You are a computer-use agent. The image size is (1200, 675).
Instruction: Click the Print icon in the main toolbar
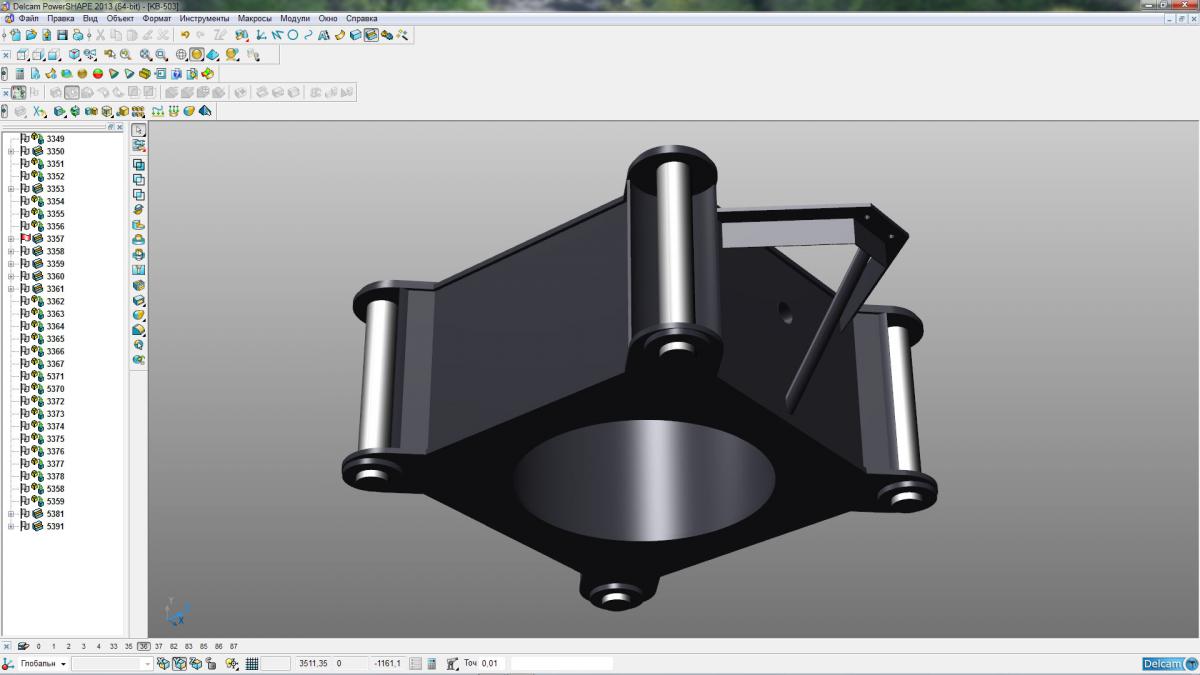pos(78,35)
